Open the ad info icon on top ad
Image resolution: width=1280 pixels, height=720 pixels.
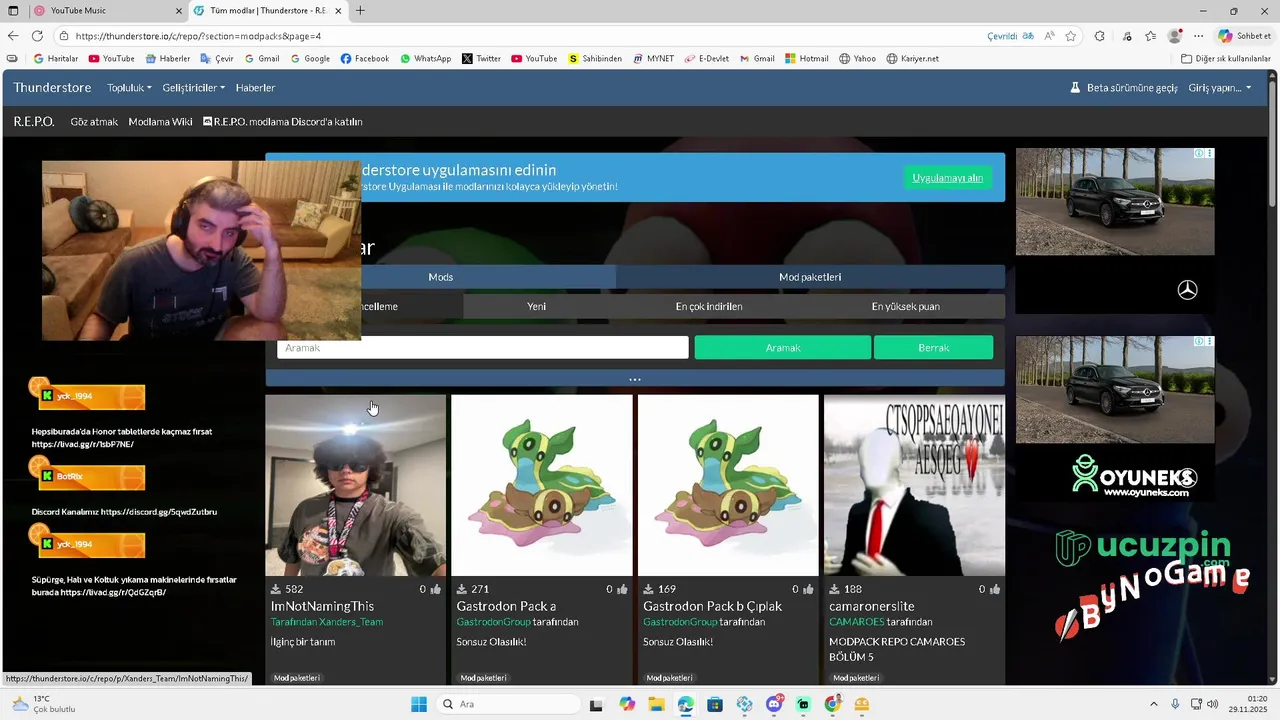1200,154
